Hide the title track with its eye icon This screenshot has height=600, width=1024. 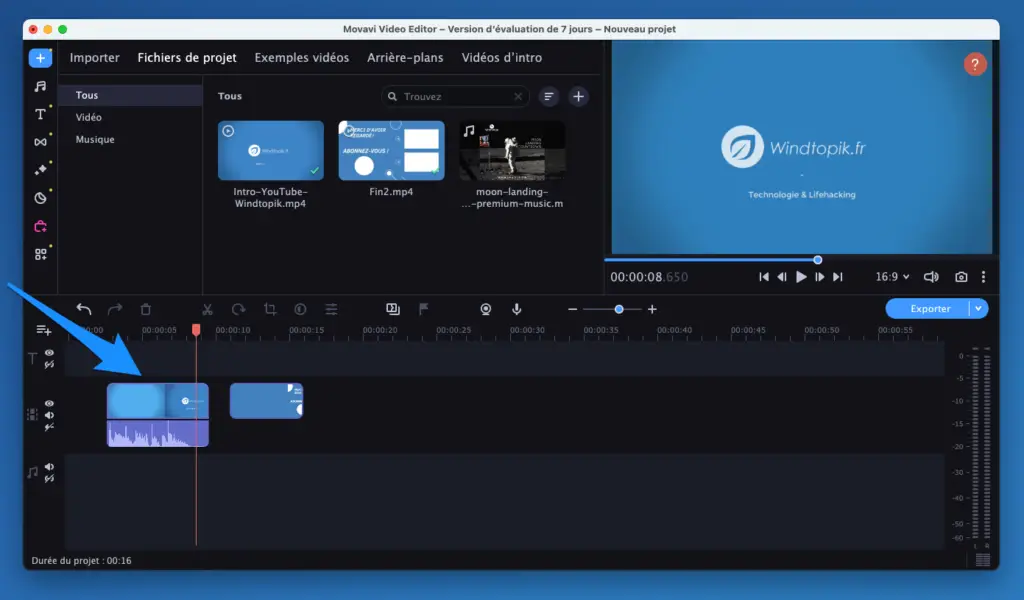pos(50,353)
